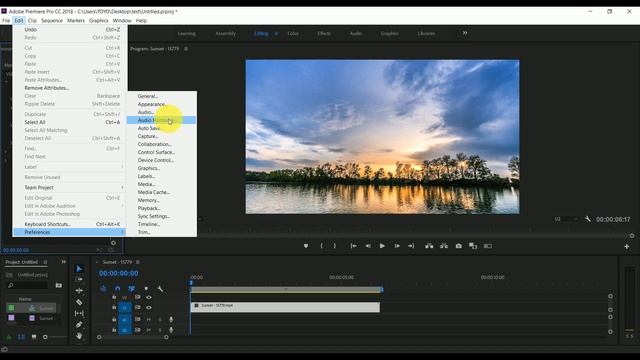Open the Editing workspace menu icon

click(x=276, y=33)
